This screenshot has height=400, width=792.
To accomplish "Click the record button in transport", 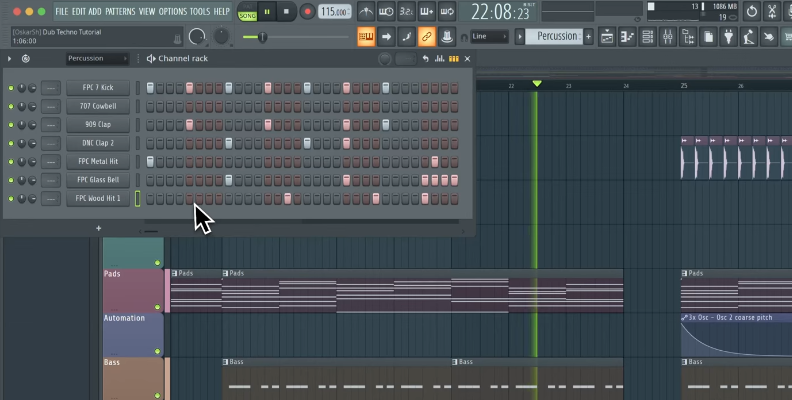I will pos(307,12).
